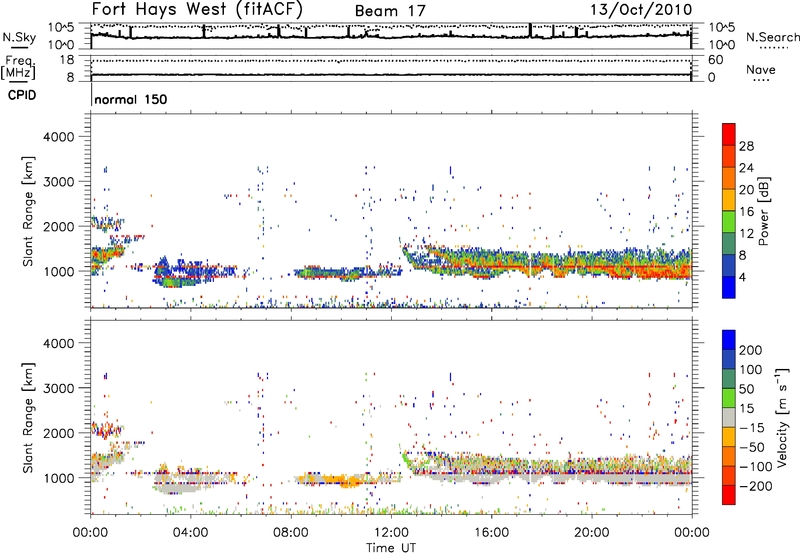
Task: Click the 'Power [dB]' colorbar title
Action: (763, 211)
